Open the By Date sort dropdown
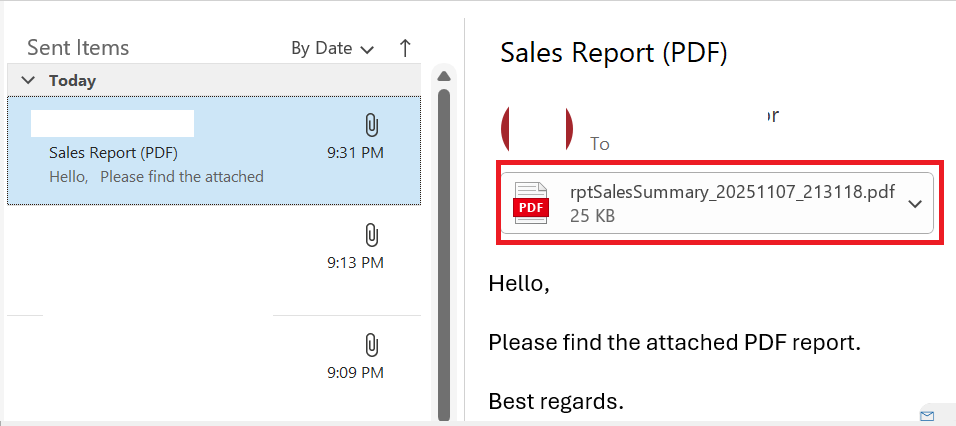This screenshot has width=956, height=426. pyautogui.click(x=332, y=48)
